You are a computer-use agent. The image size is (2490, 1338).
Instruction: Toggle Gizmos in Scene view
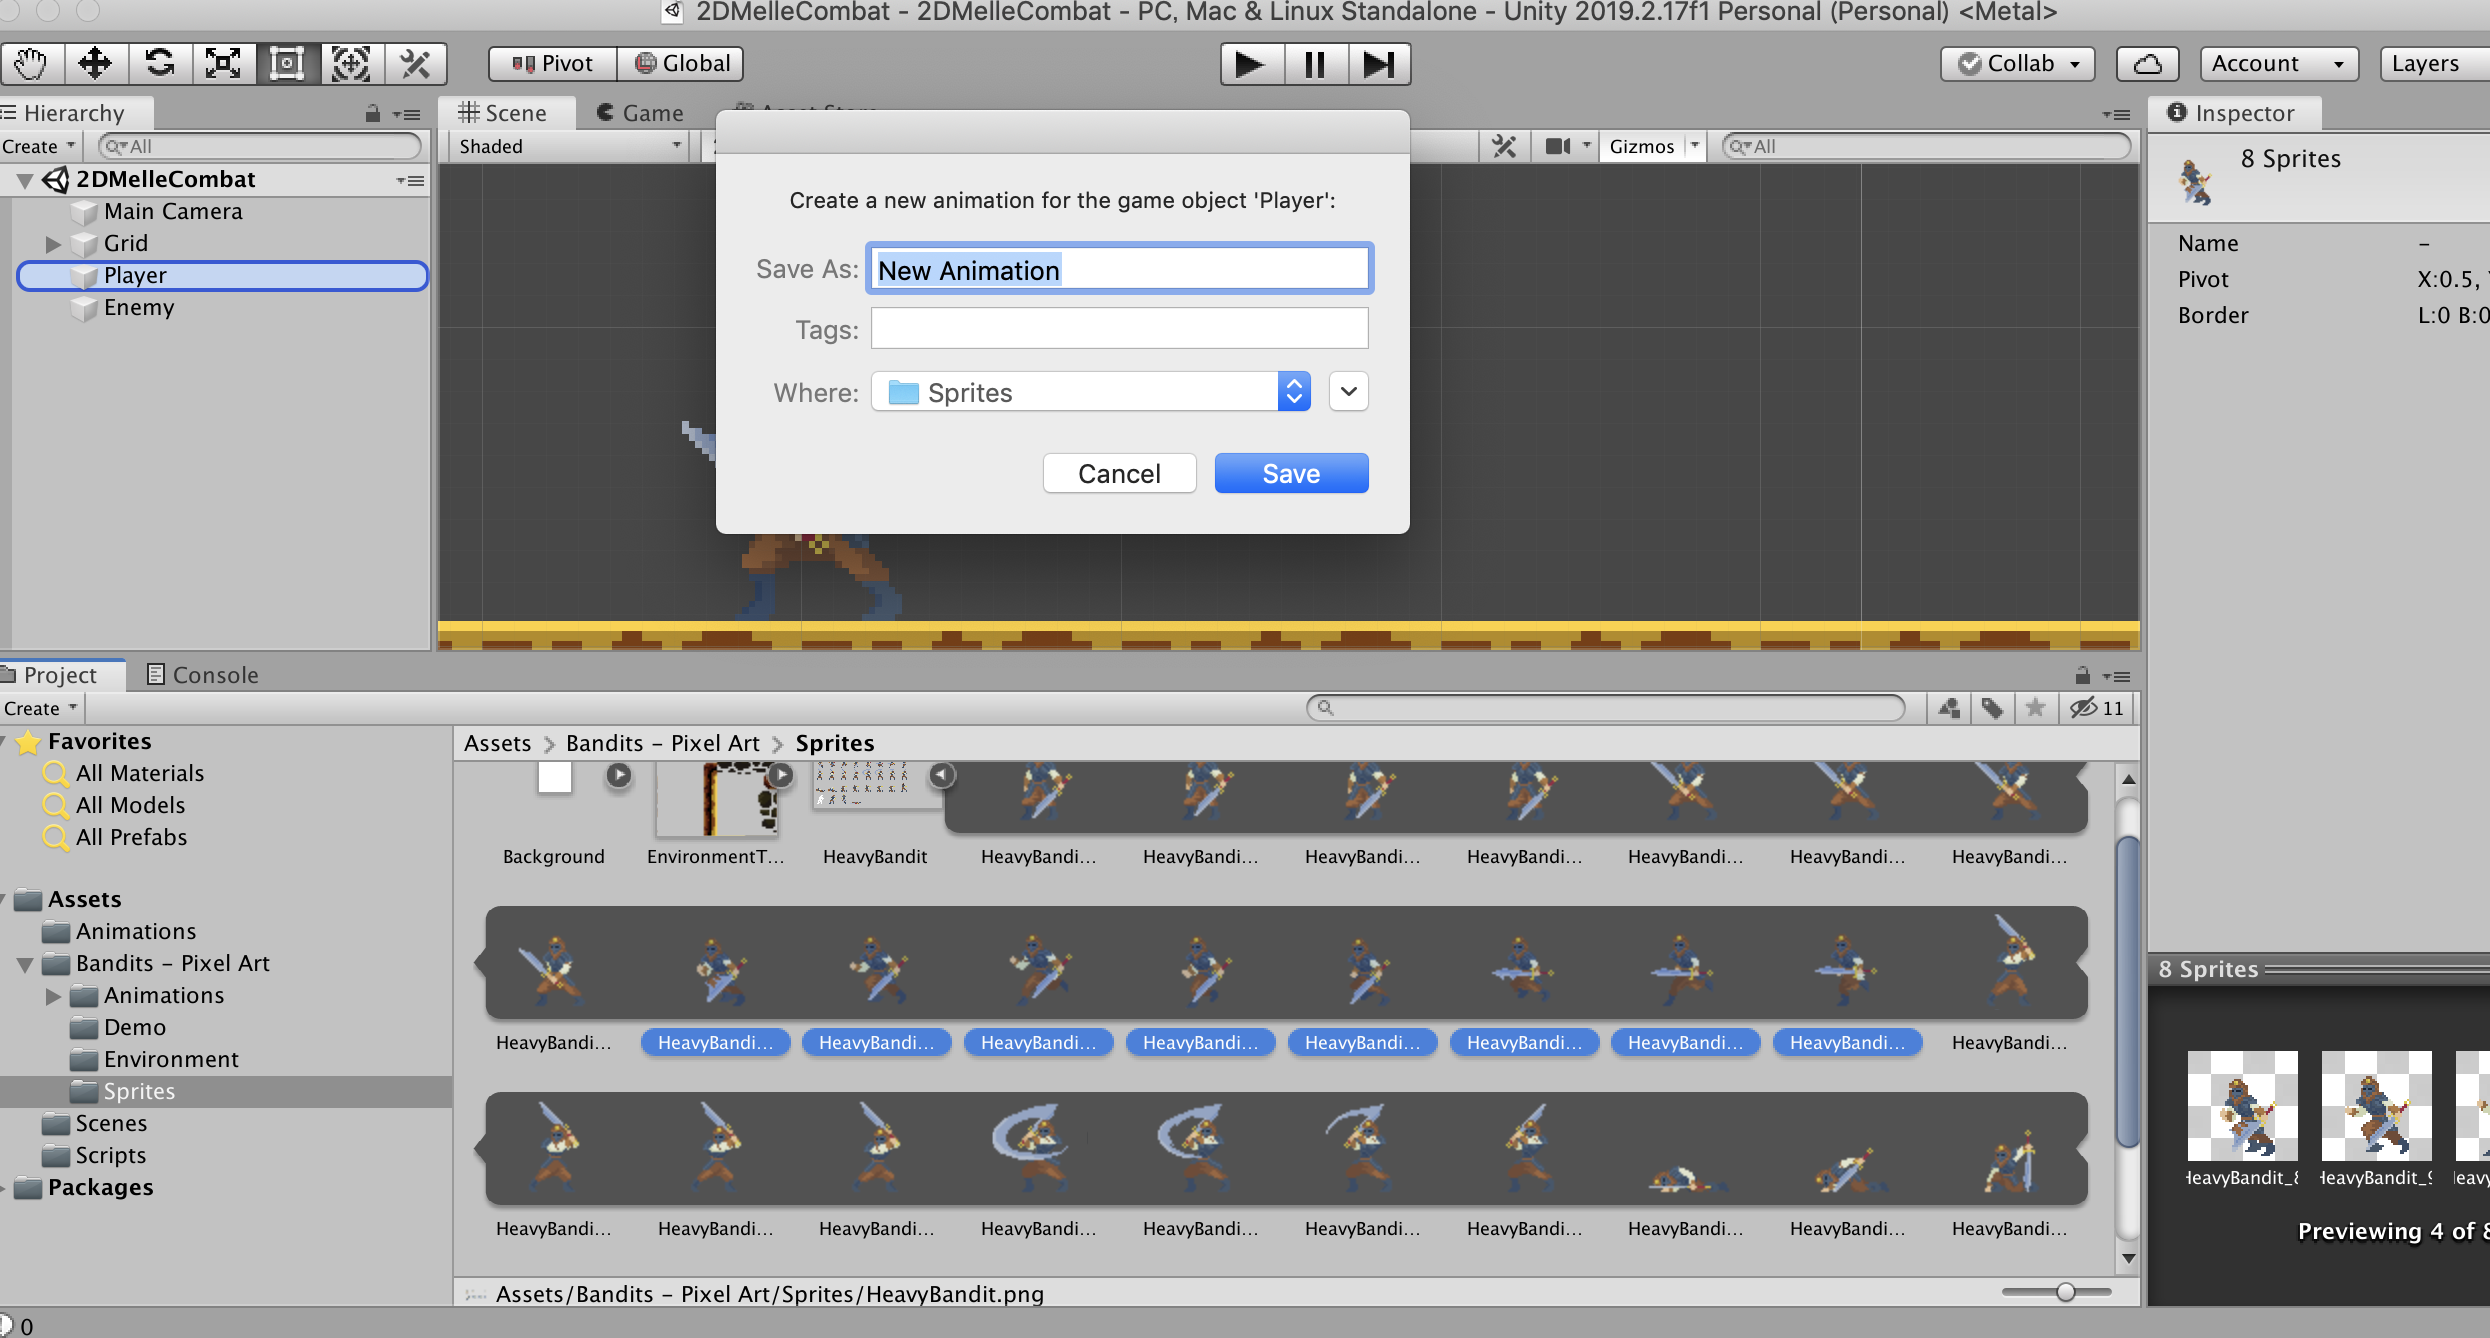tap(1641, 146)
